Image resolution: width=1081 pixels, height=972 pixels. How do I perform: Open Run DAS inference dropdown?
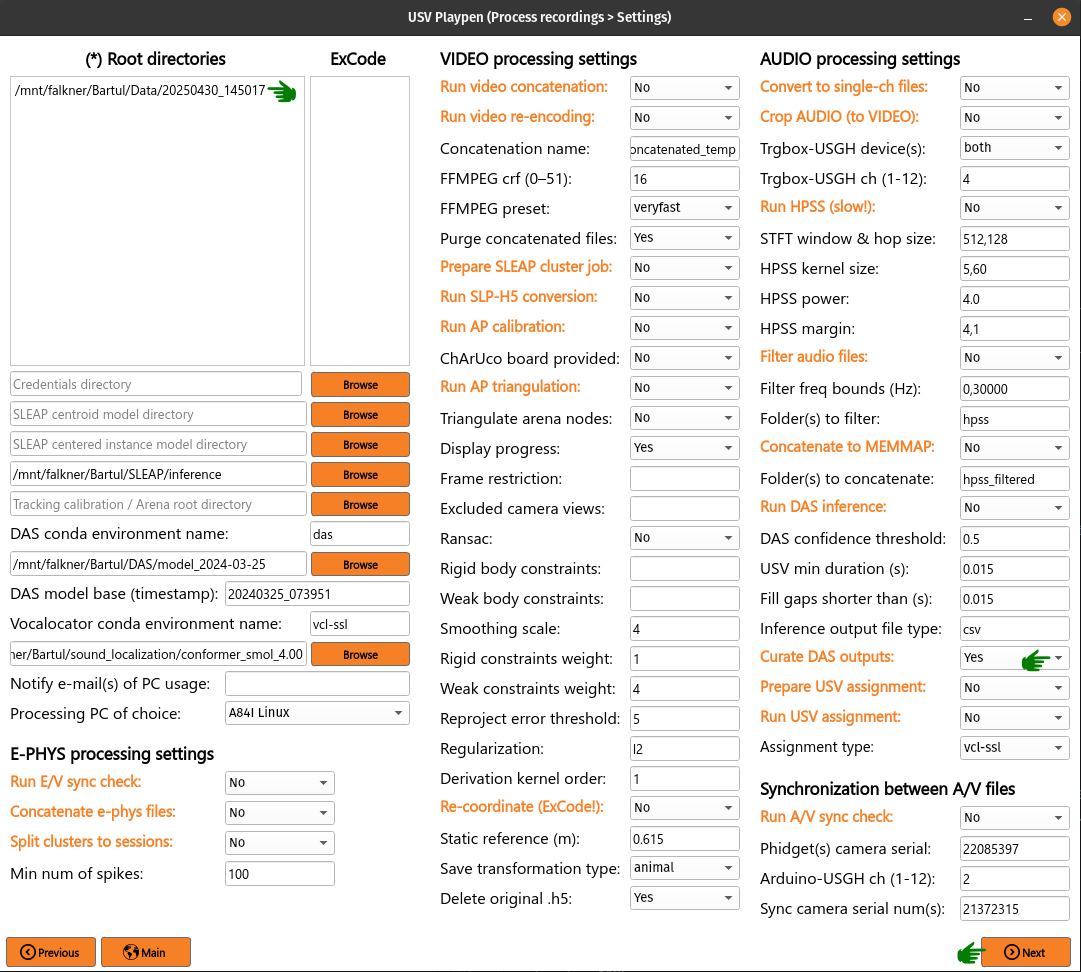click(x=1014, y=507)
